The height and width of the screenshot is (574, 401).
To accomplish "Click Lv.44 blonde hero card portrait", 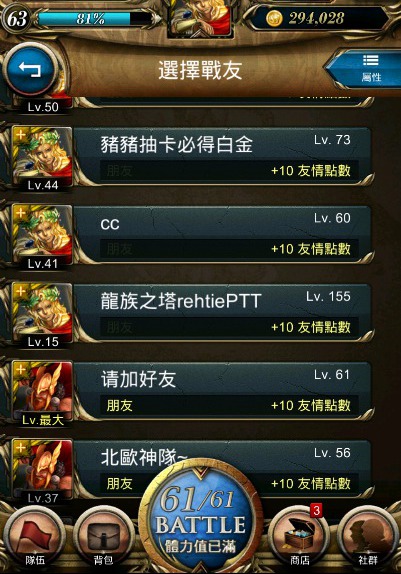I will click(42, 157).
